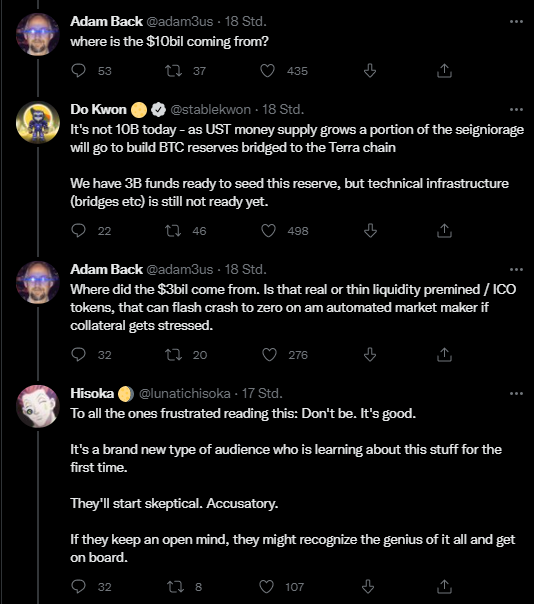
Task: Reply to Adam Back's $10bil tweet
Action: [79, 70]
